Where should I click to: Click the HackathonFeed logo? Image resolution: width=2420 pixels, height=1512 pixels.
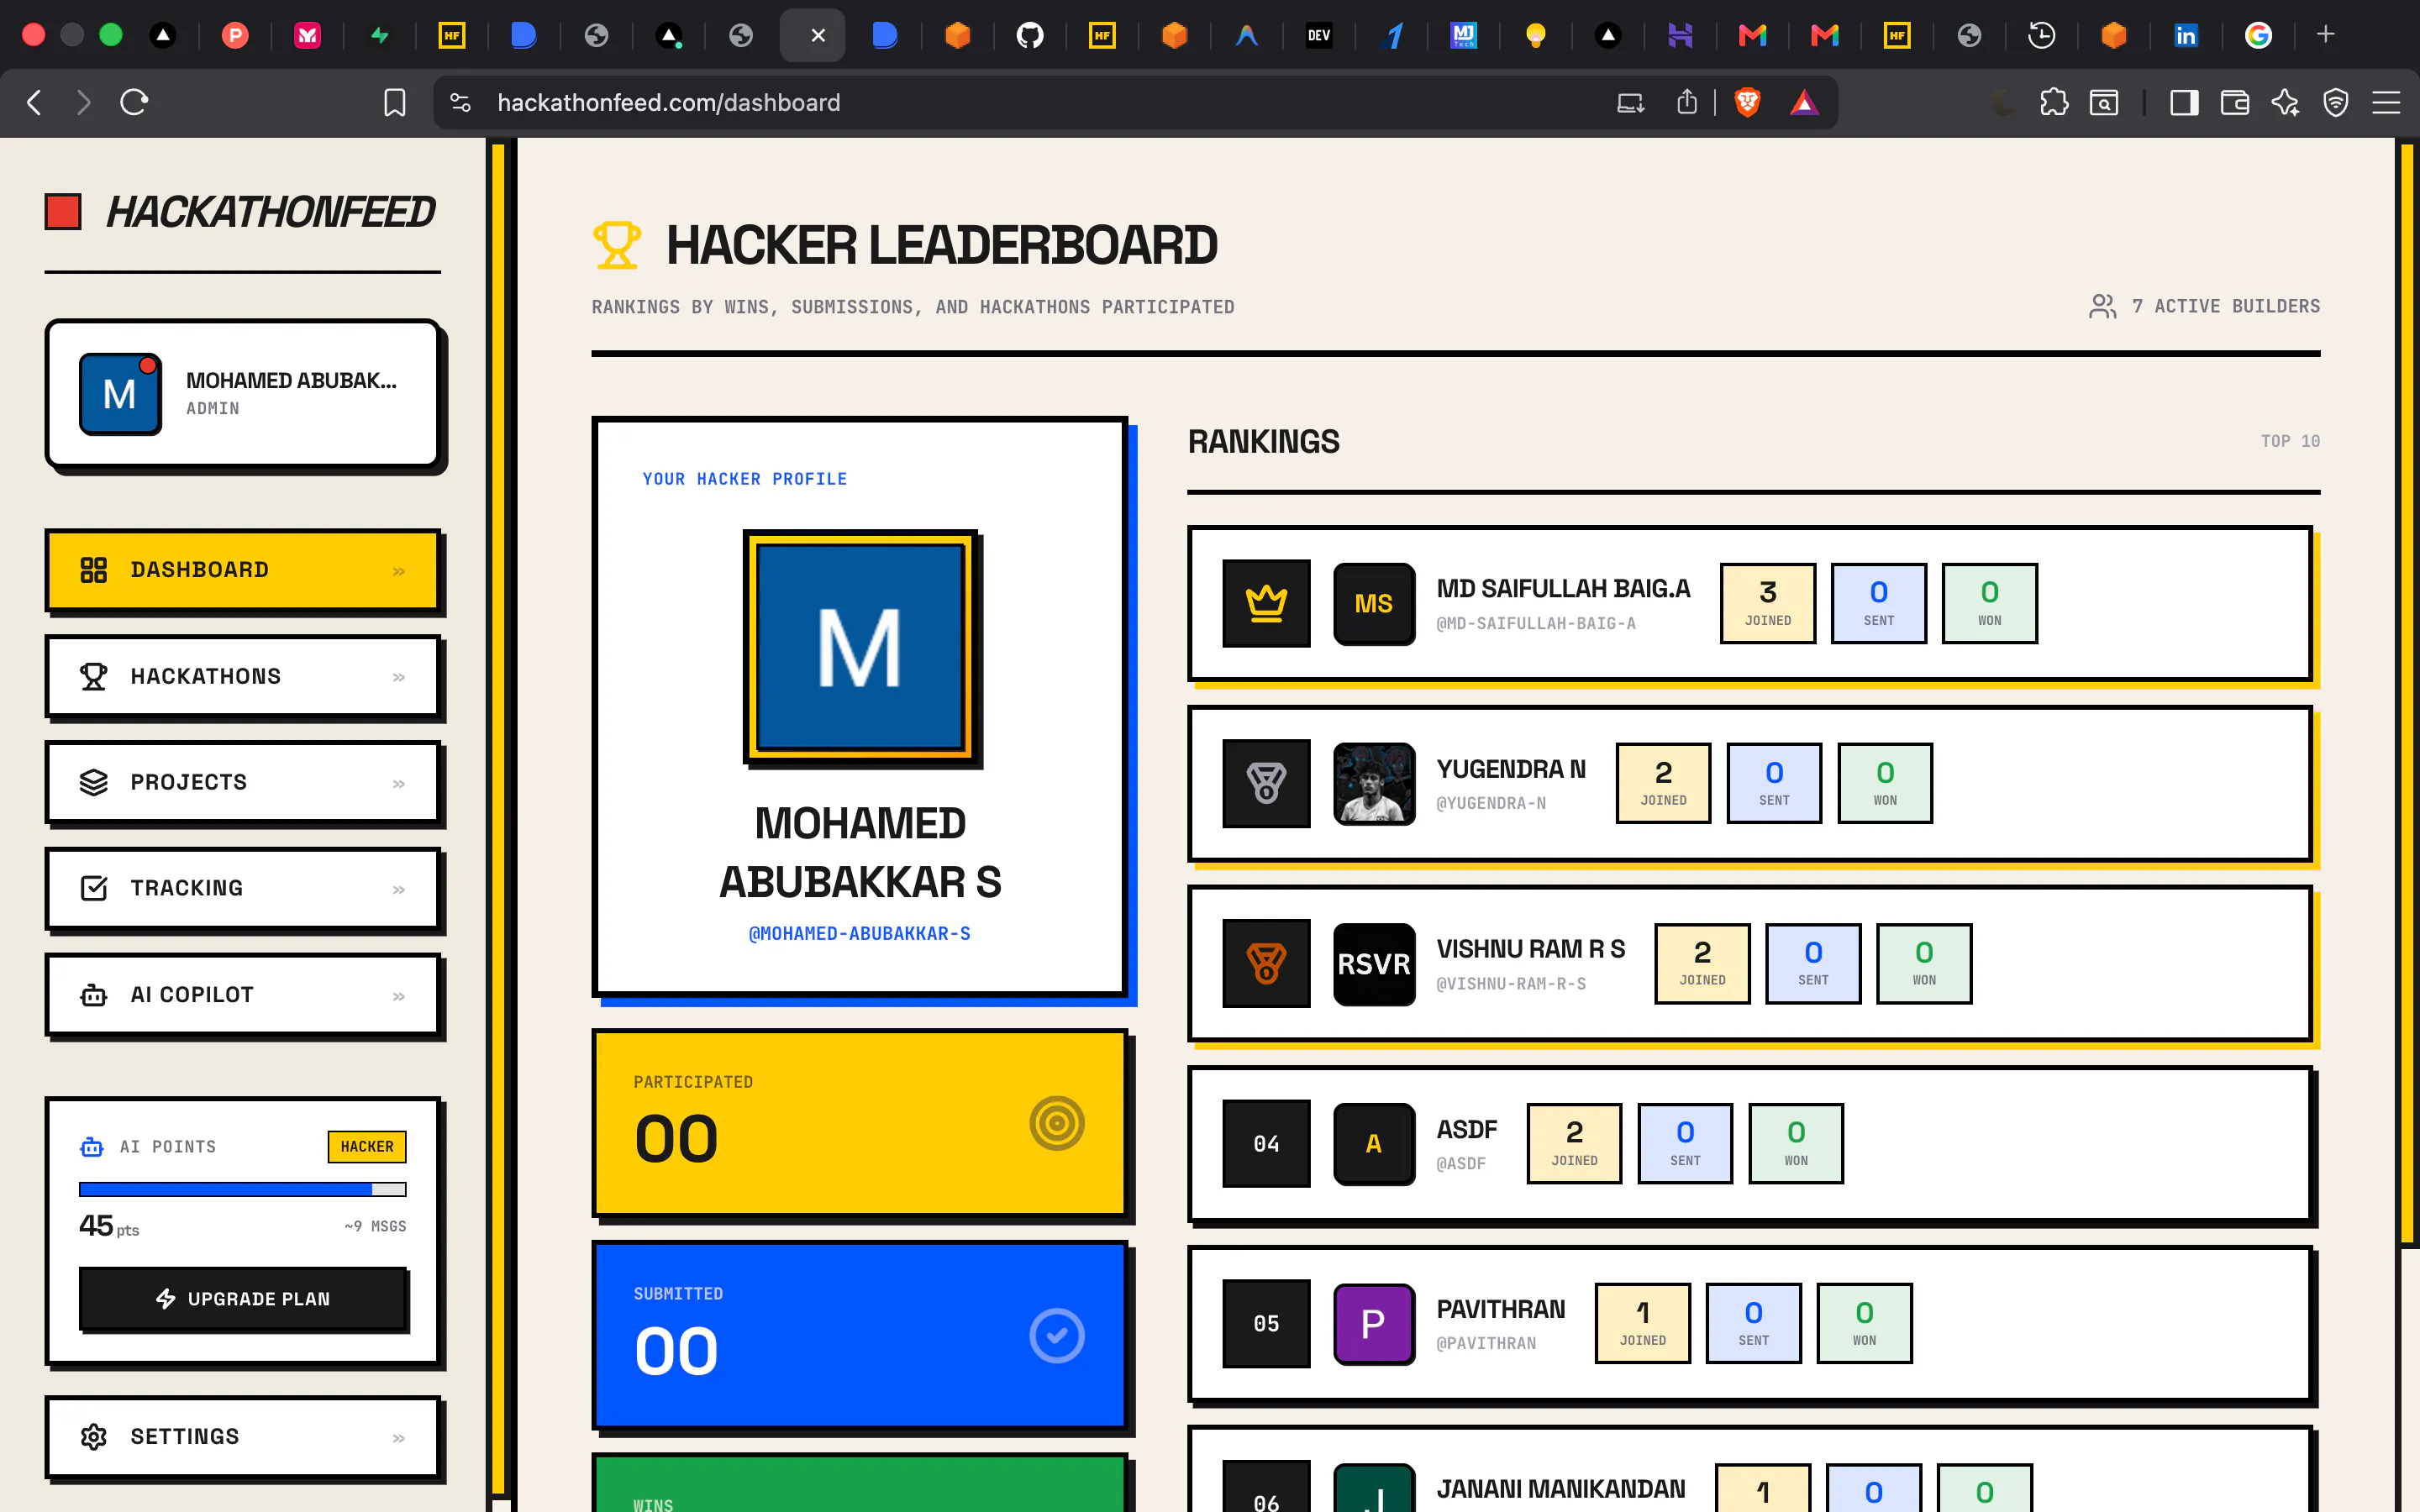(241, 211)
